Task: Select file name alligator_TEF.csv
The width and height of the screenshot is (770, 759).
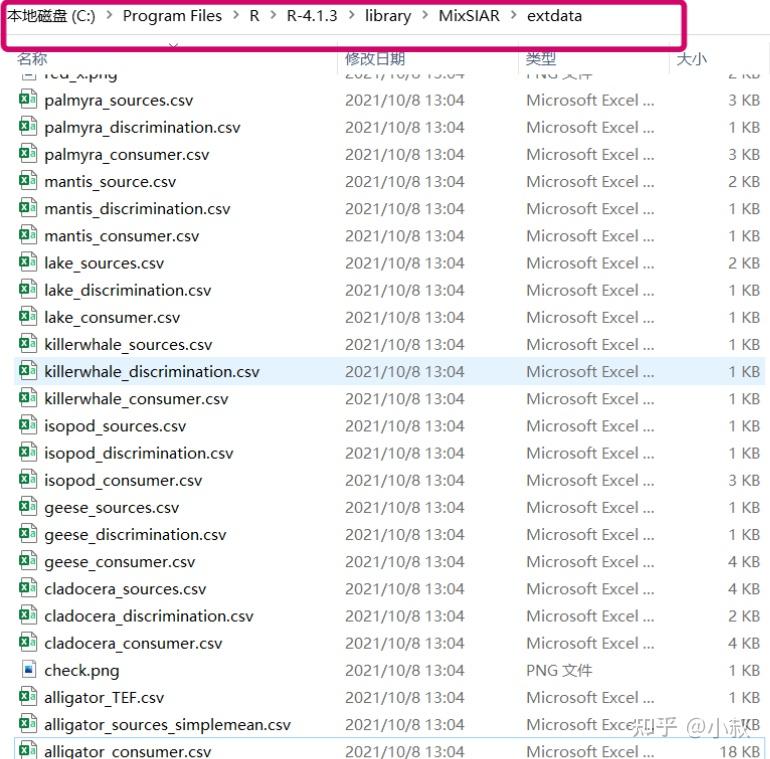Action: click(x=104, y=698)
